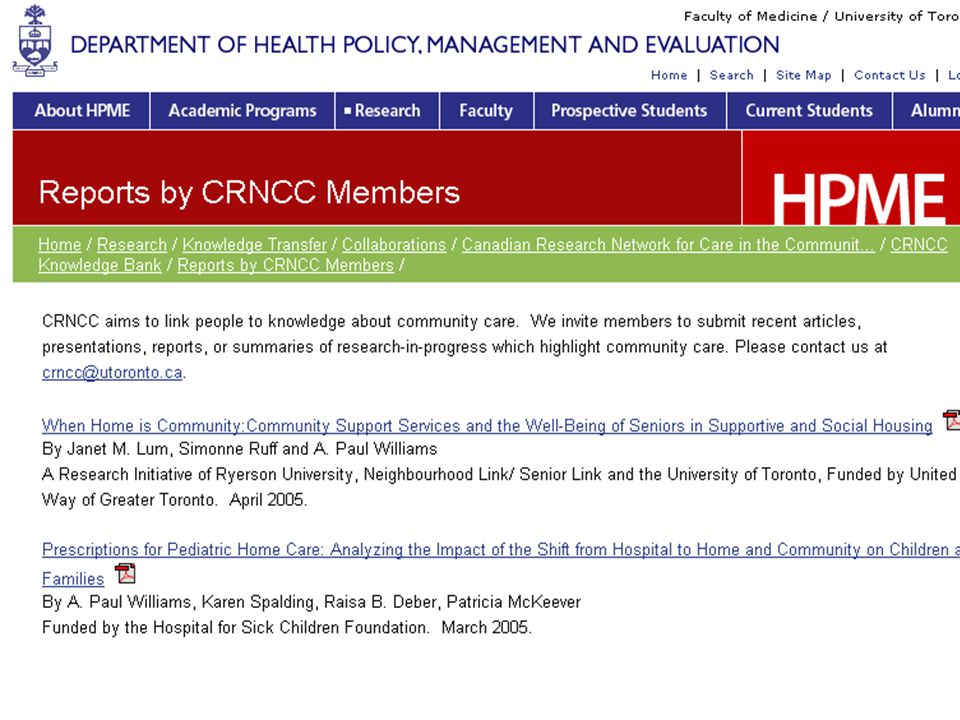Click the HPME banner logo
Viewport: 960px width, 720px height.
(x=858, y=198)
